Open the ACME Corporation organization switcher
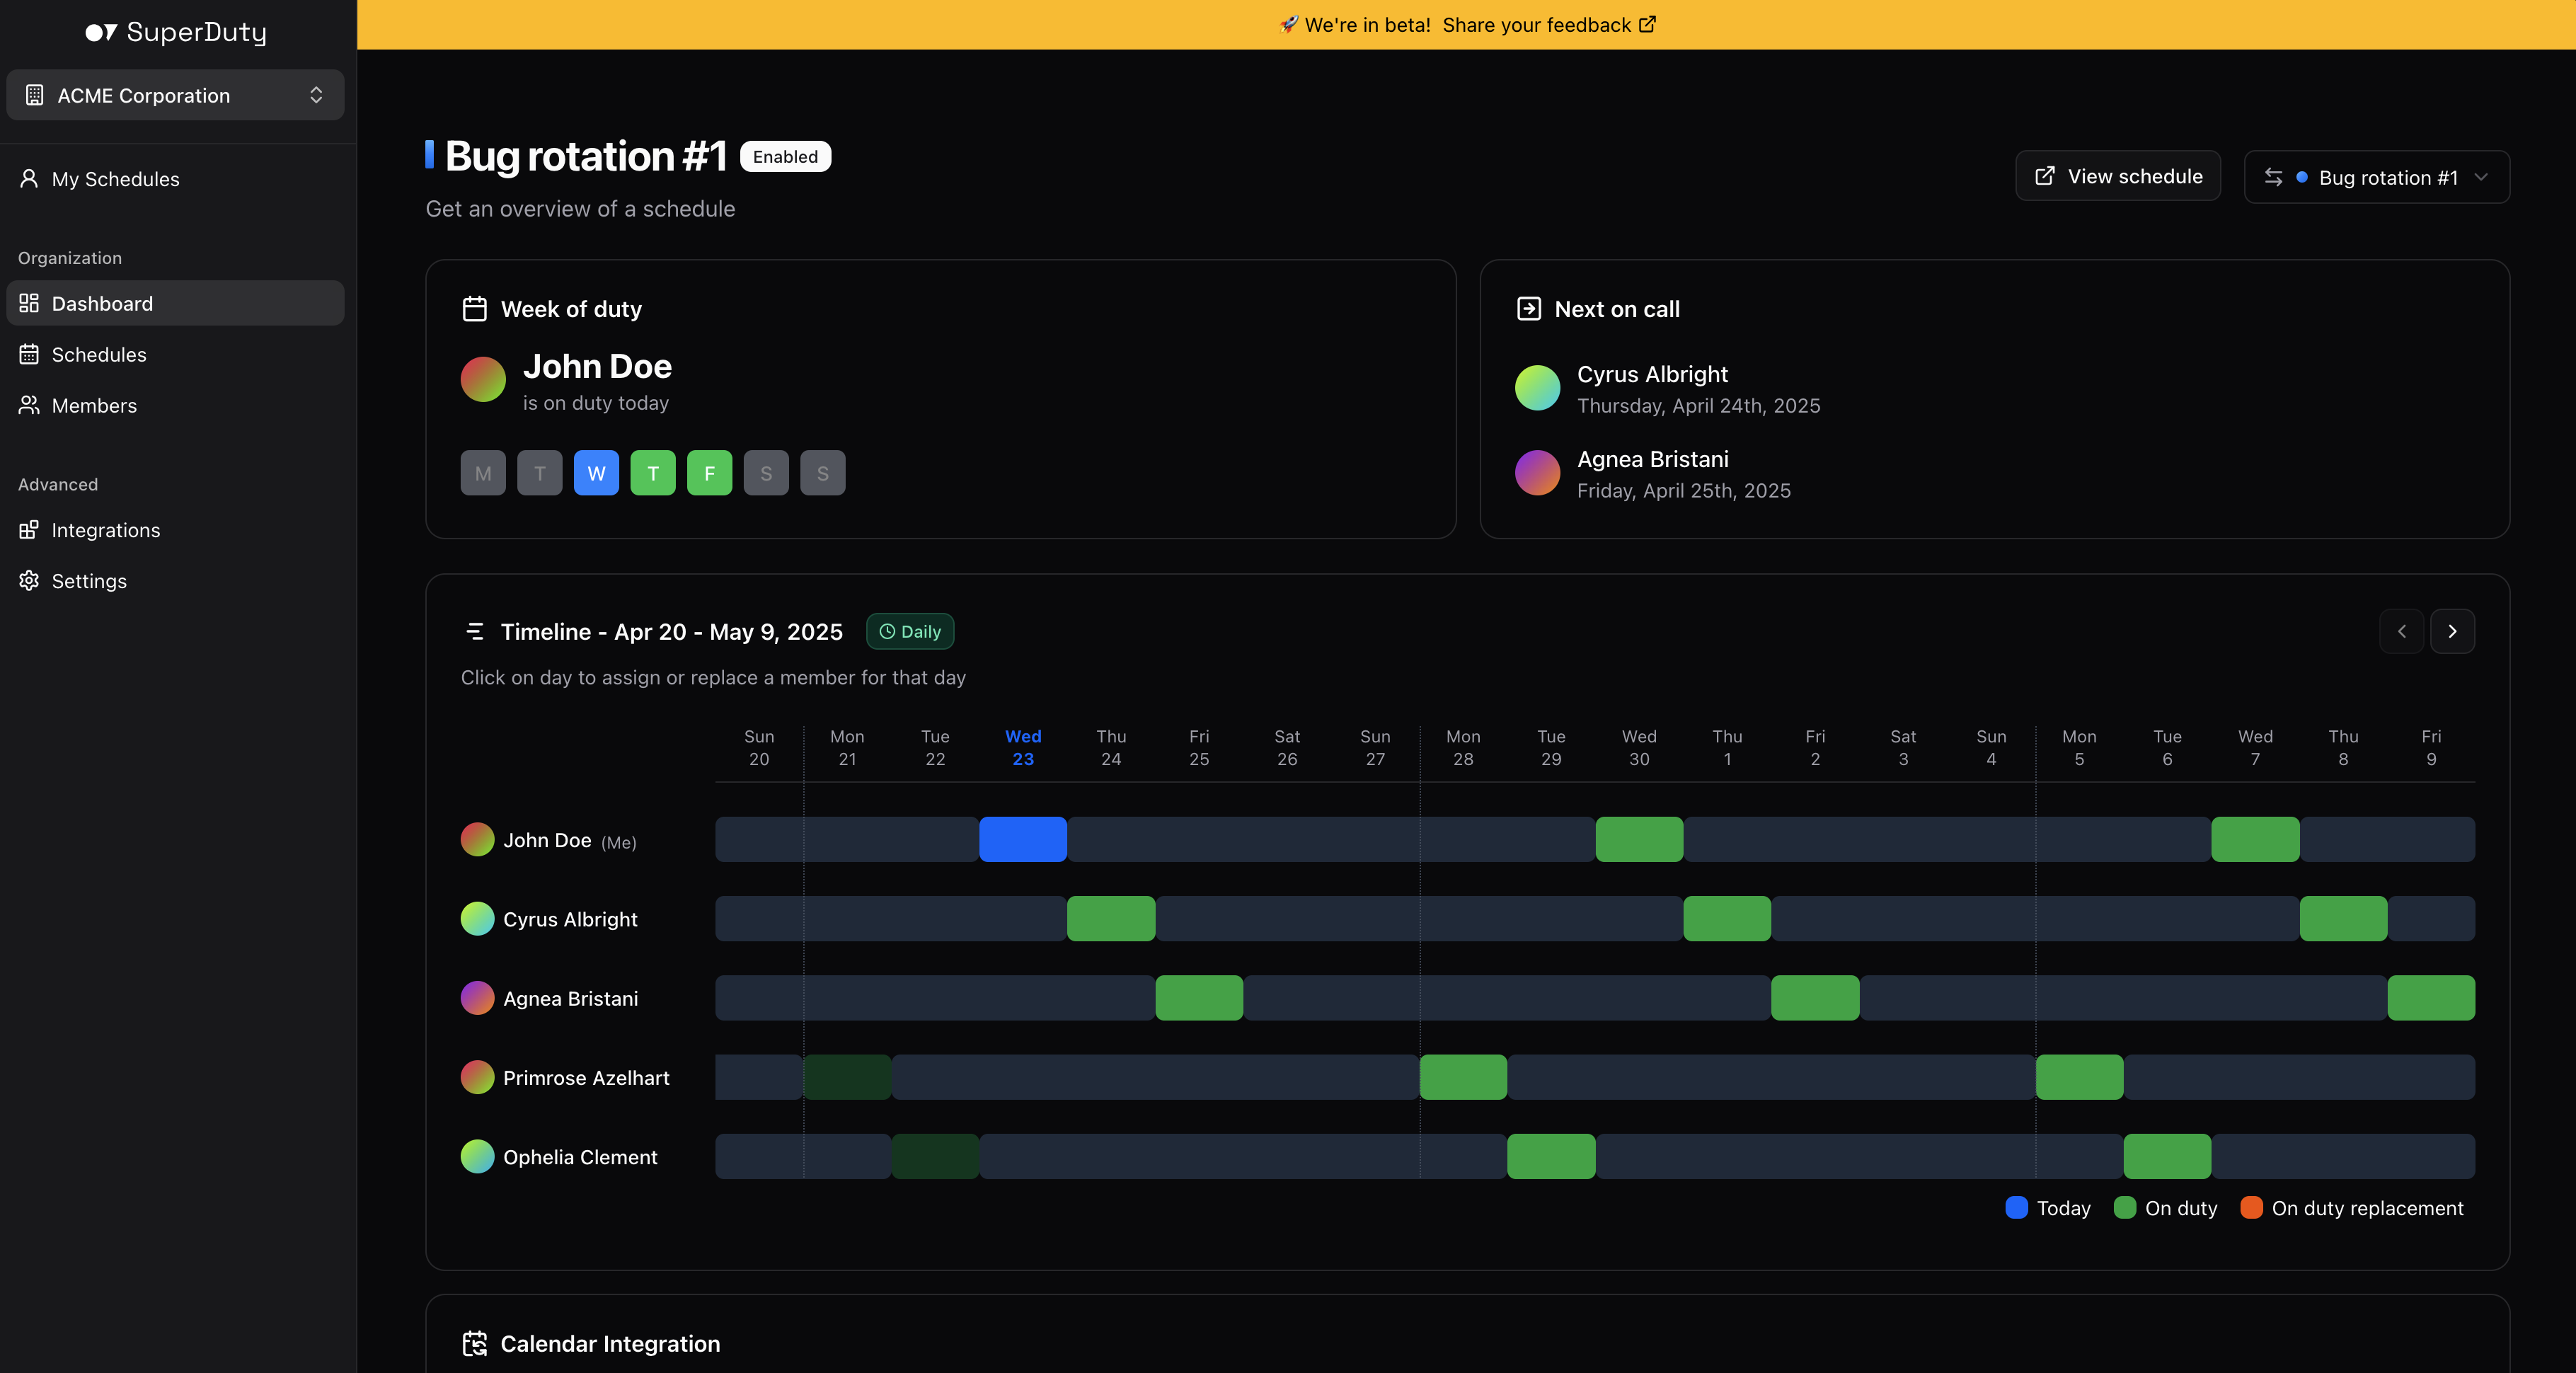This screenshot has height=1373, width=2576. [175, 95]
